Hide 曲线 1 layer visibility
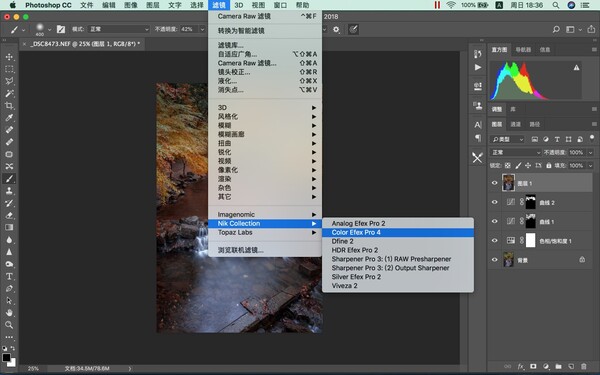600x375 pixels. 494,221
